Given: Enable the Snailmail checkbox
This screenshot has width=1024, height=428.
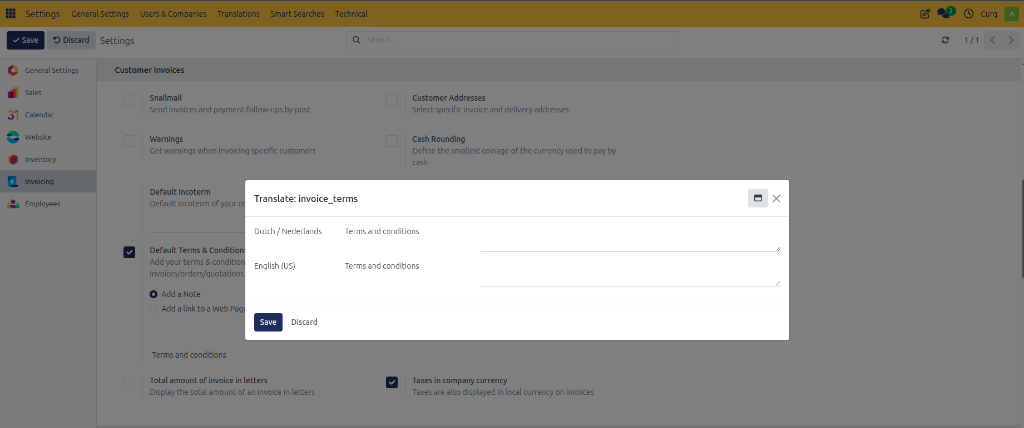Looking at the screenshot, I should (x=129, y=100).
